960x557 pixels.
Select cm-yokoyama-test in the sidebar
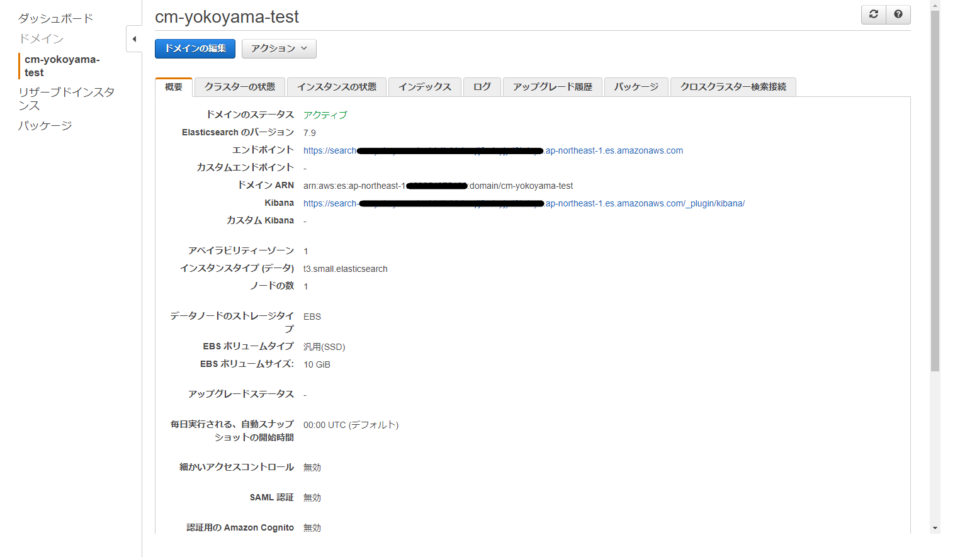pyautogui.click(x=62, y=66)
